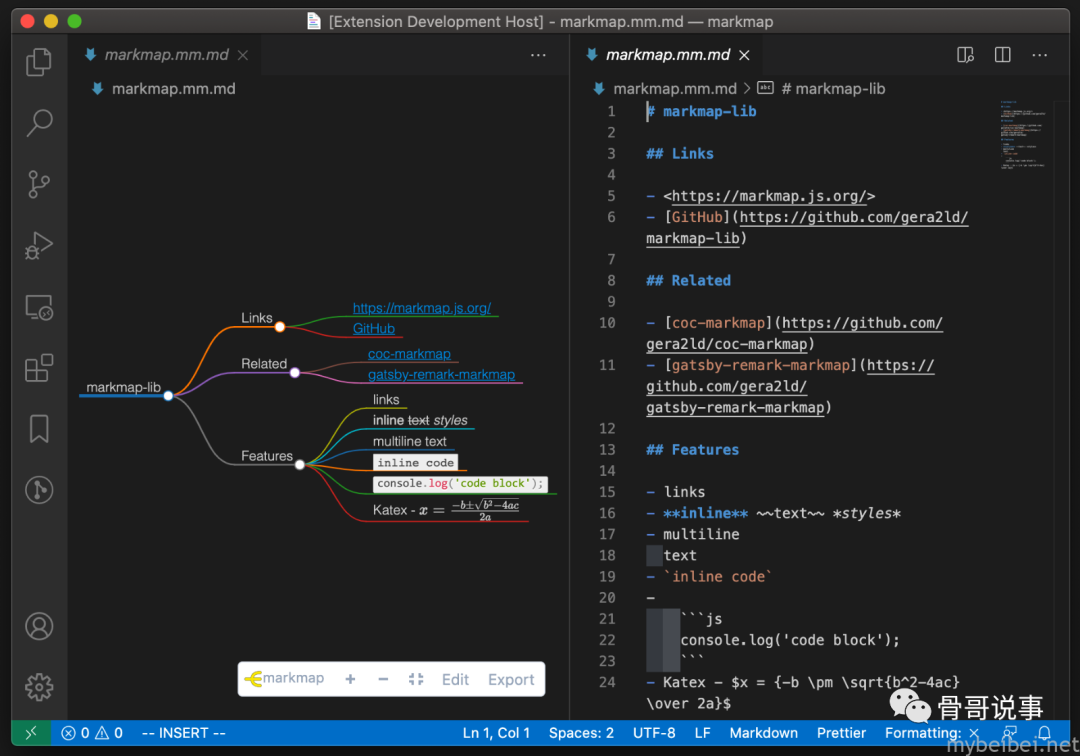Open the Search view in activity bar
This screenshot has width=1080, height=756.
(39, 123)
